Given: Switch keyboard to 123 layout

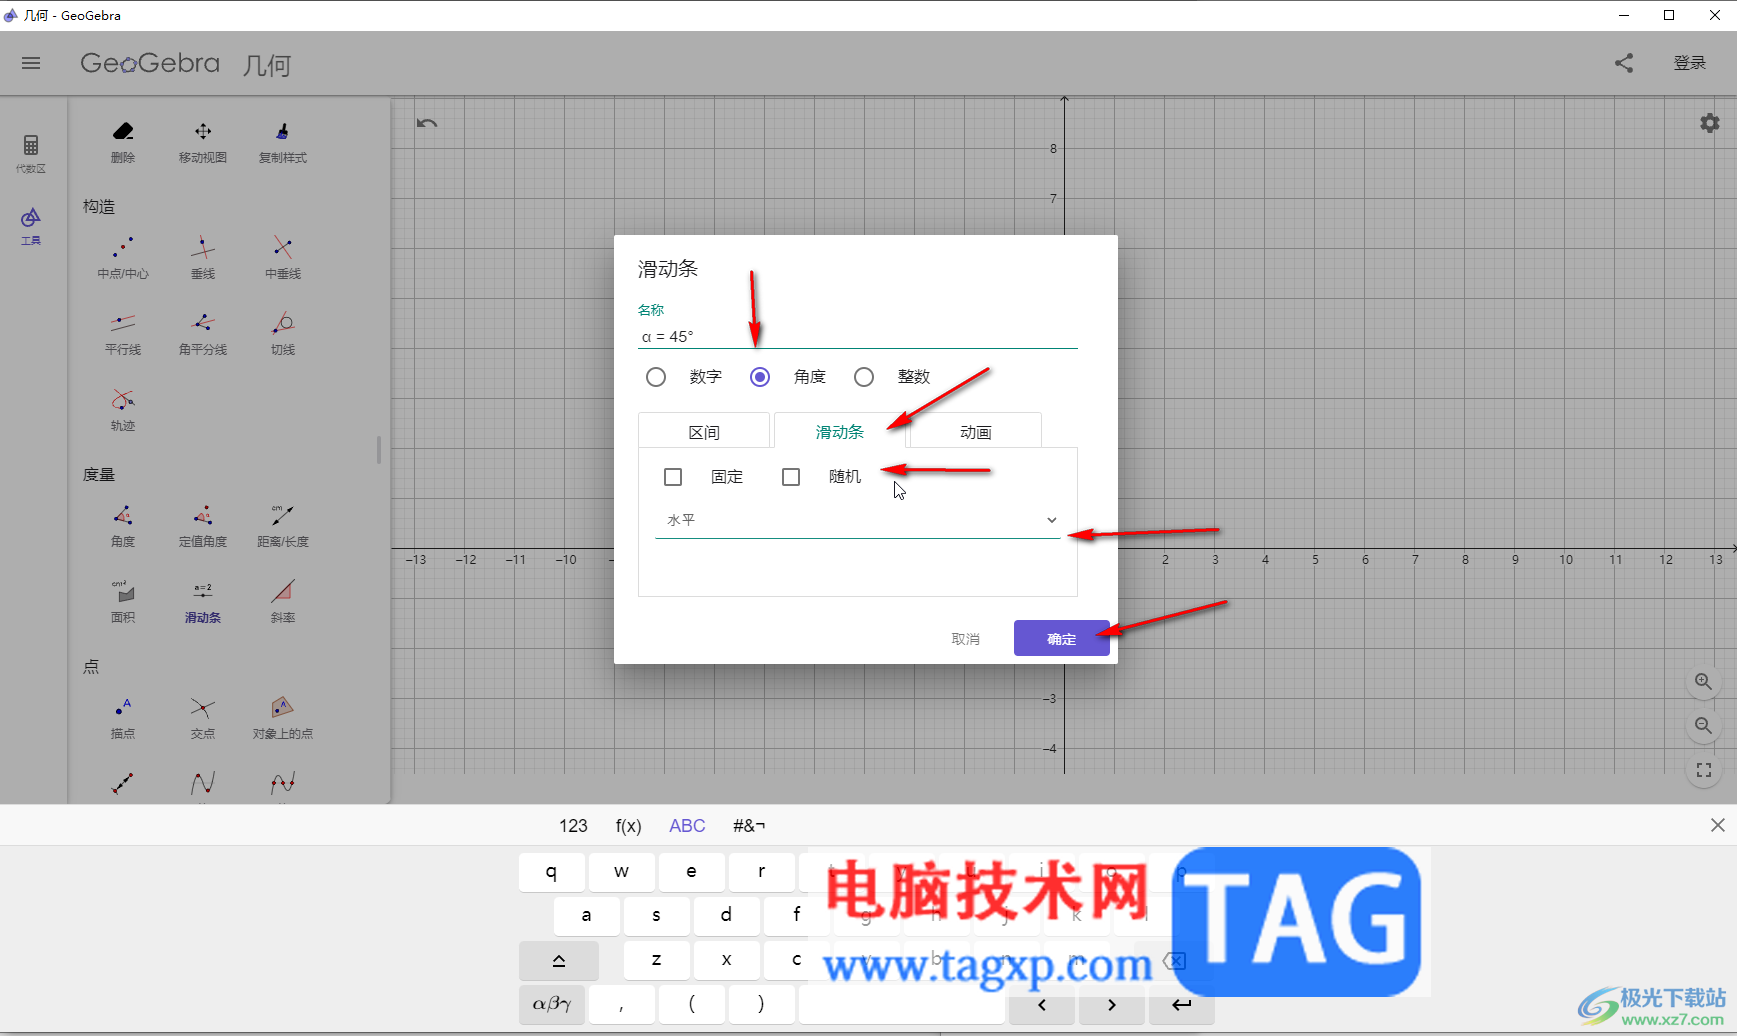Looking at the screenshot, I should click(x=573, y=826).
